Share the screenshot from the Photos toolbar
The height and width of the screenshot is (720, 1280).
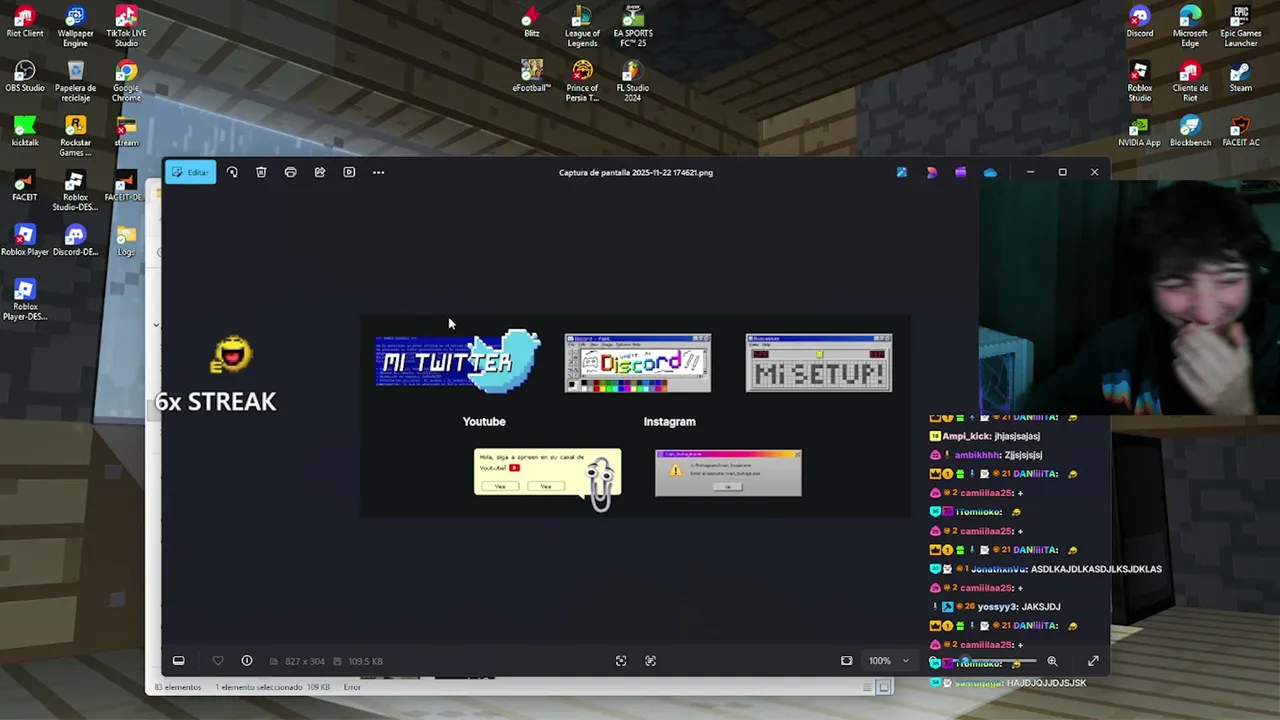[320, 172]
